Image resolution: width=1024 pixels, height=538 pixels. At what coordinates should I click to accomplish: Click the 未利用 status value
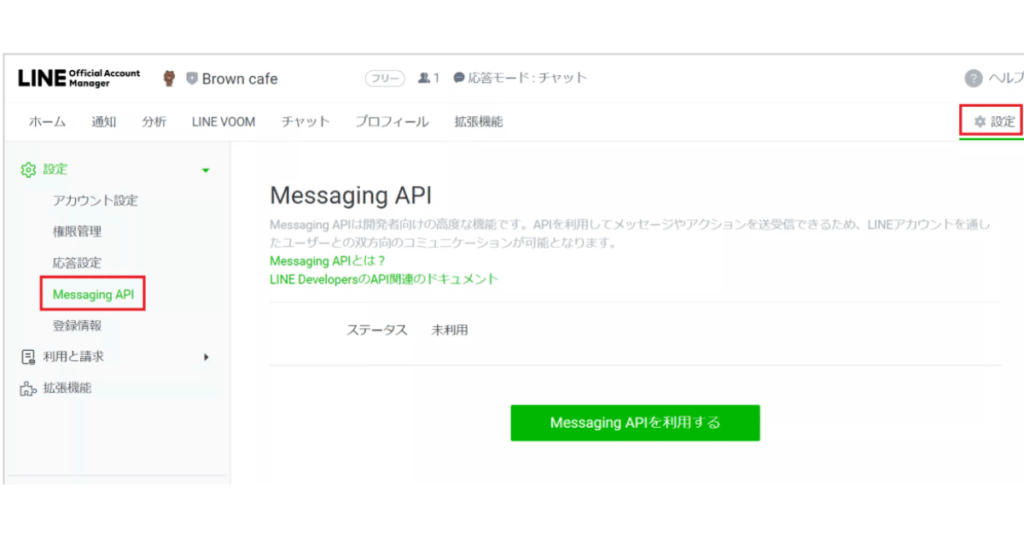pyautogui.click(x=450, y=330)
